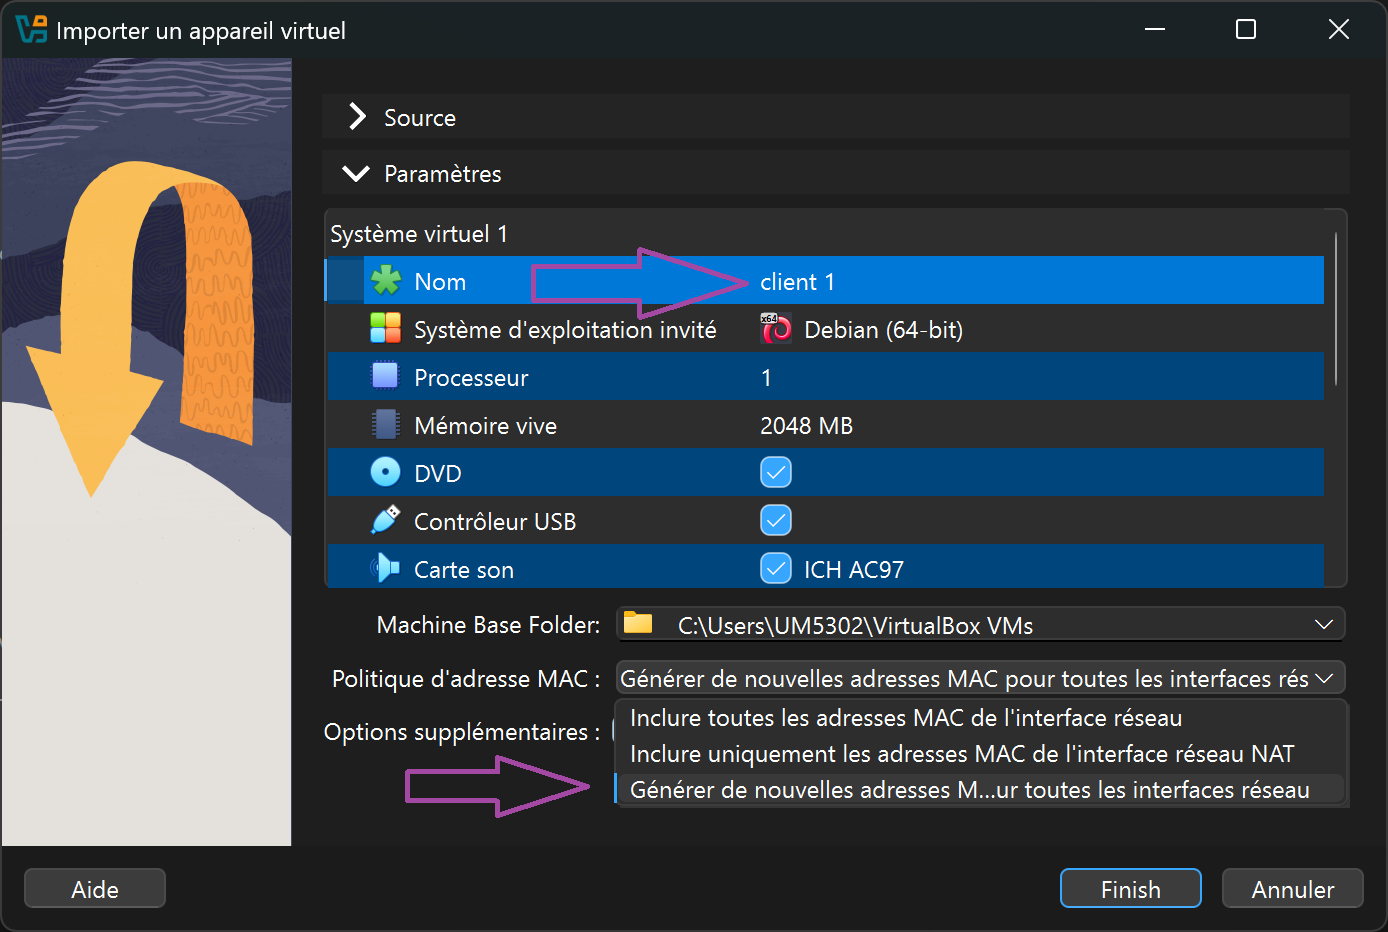Uncheck the DVD checkbox
Viewport: 1388px width, 932px height.
tap(776, 472)
